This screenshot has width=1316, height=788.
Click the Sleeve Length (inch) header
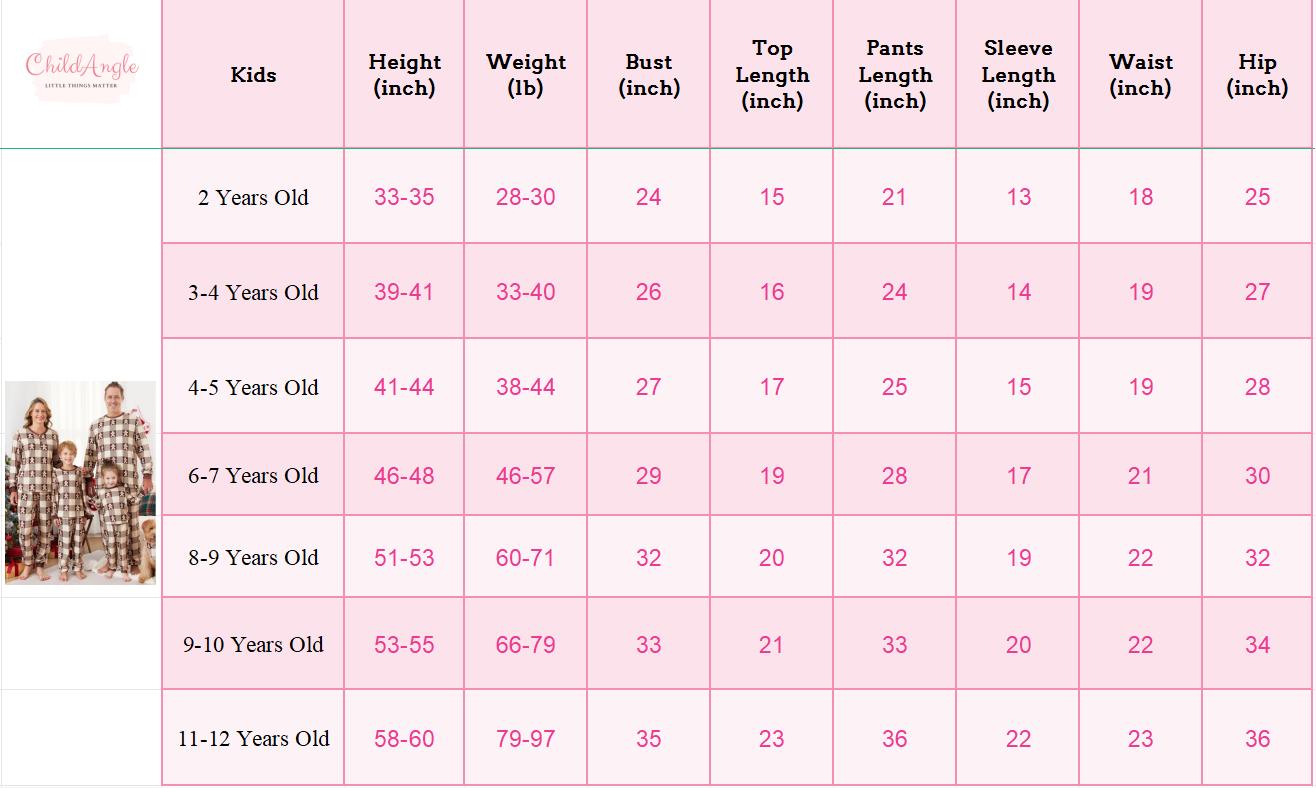pos(1018,75)
